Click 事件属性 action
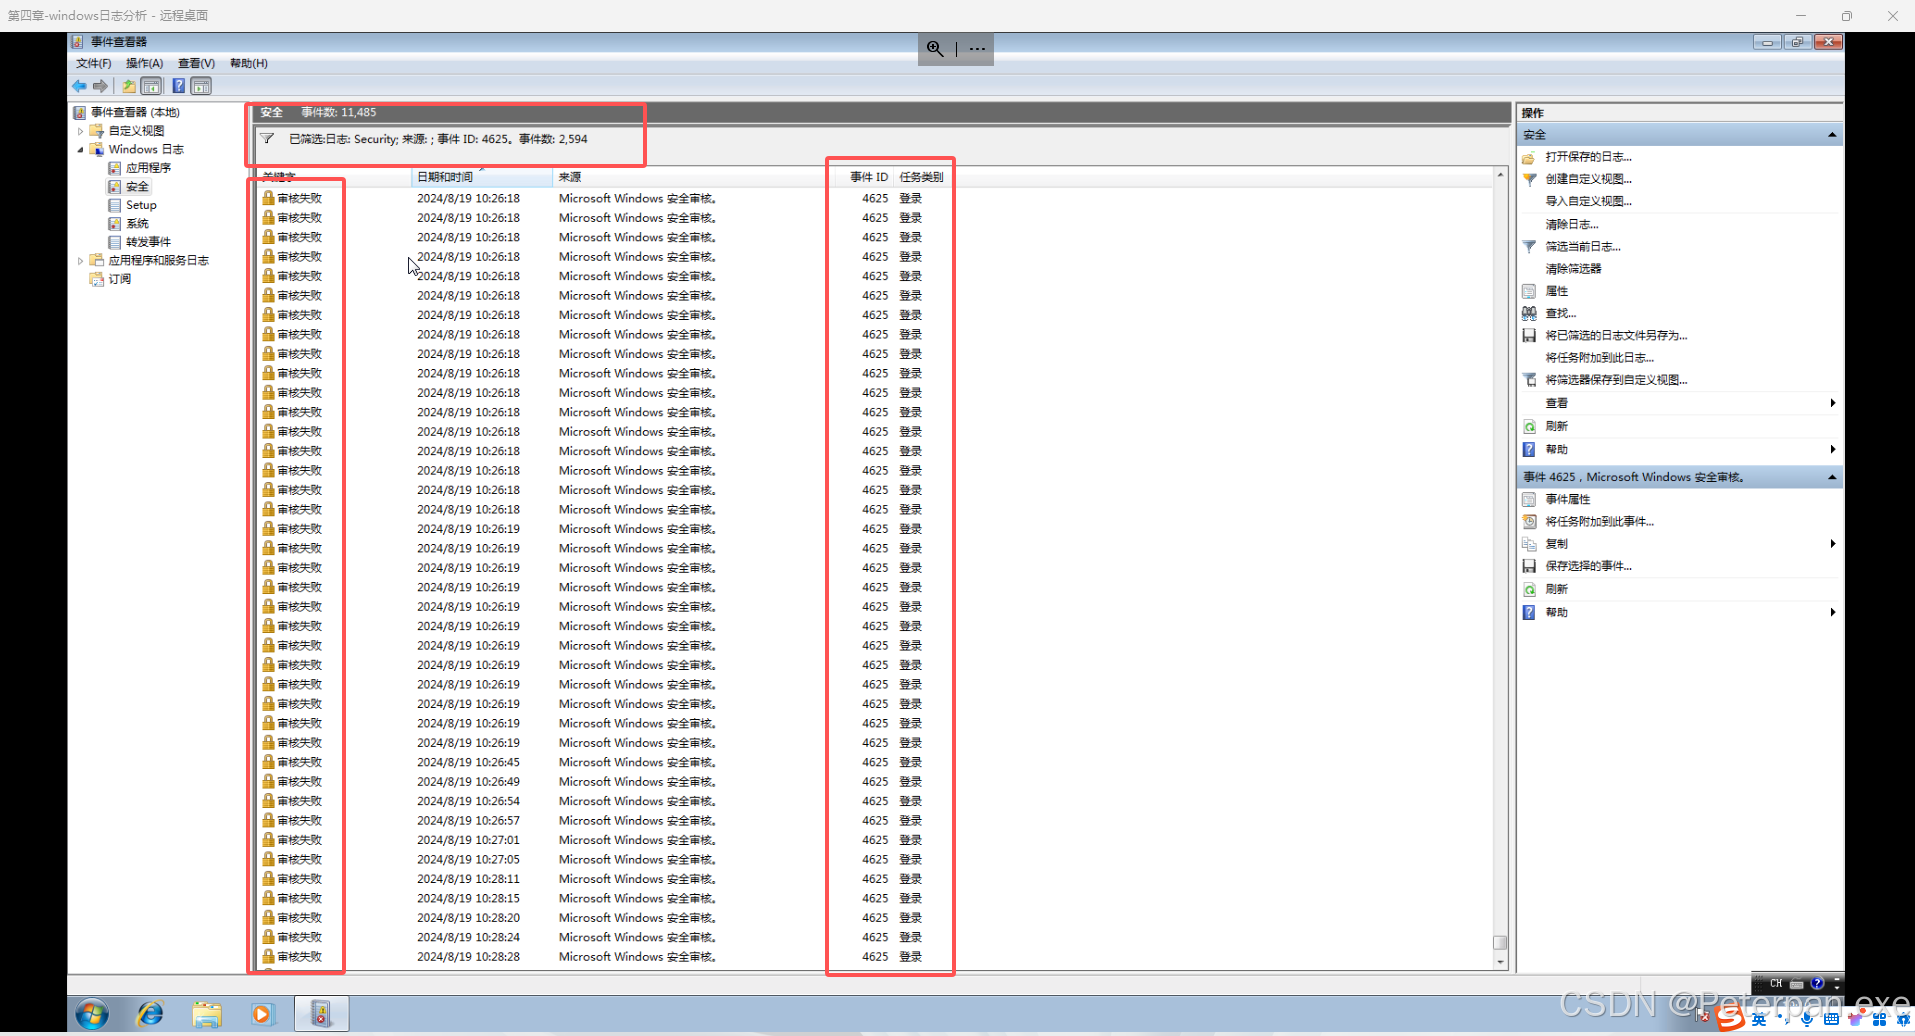Image resolution: width=1915 pixels, height=1036 pixels. [1567, 499]
